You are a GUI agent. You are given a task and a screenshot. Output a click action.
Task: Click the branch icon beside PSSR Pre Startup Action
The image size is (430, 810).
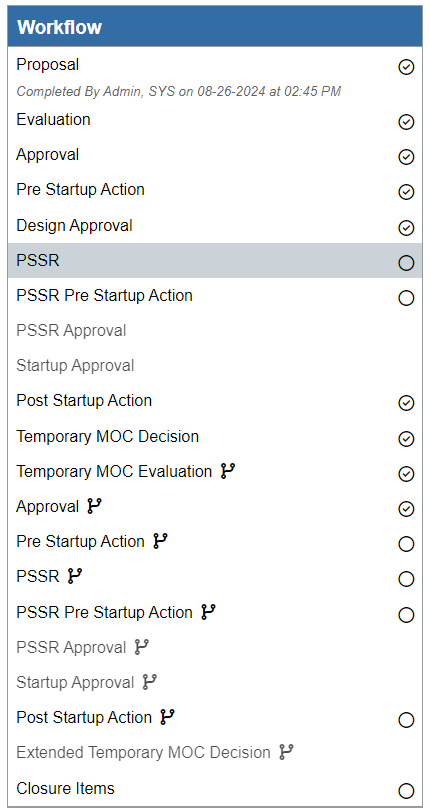pos(208,612)
